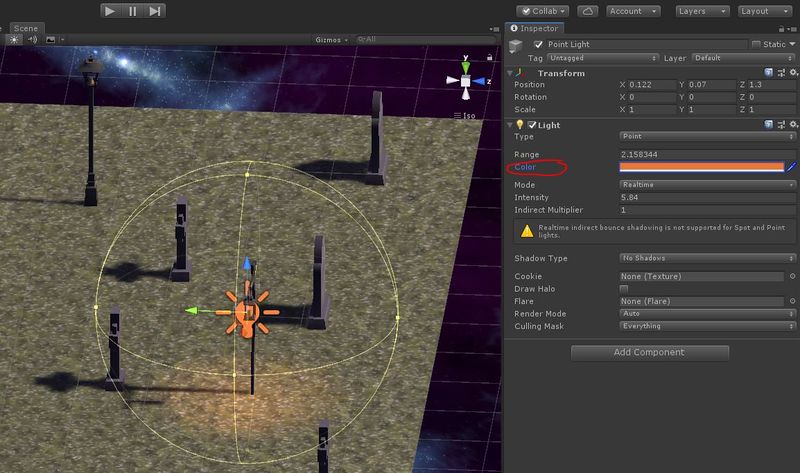
Task: Click Position X field showing 0.122
Action: tap(651, 85)
